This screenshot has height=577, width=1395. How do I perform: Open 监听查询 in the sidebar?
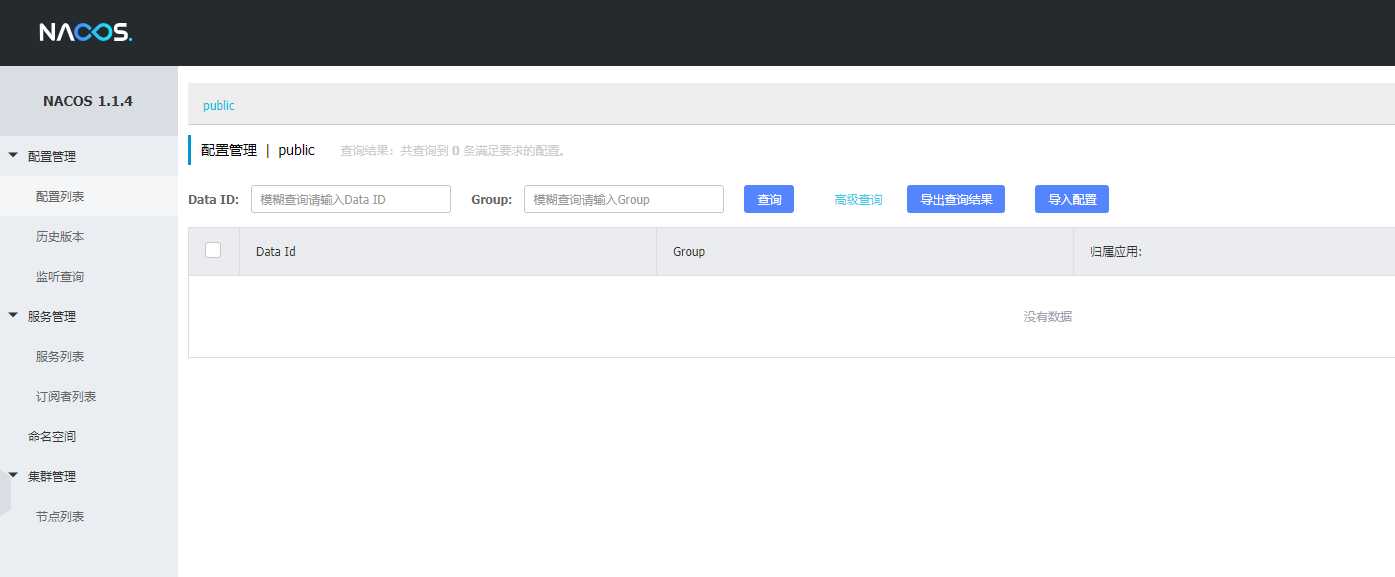60,276
